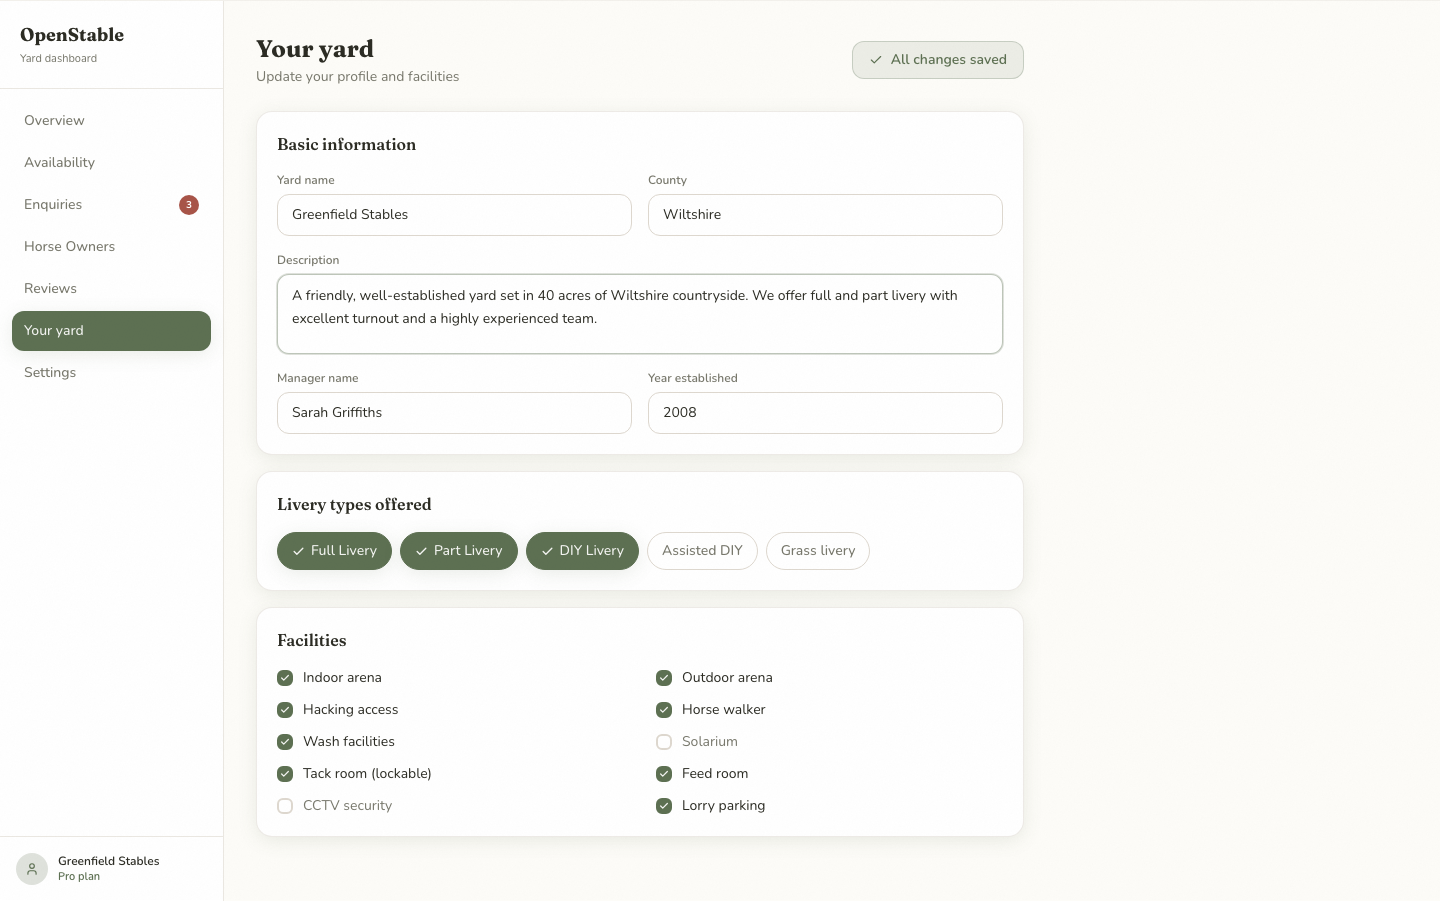The height and width of the screenshot is (901, 1440).
Task: Check the CCTV security checkbox
Action: coord(285,806)
